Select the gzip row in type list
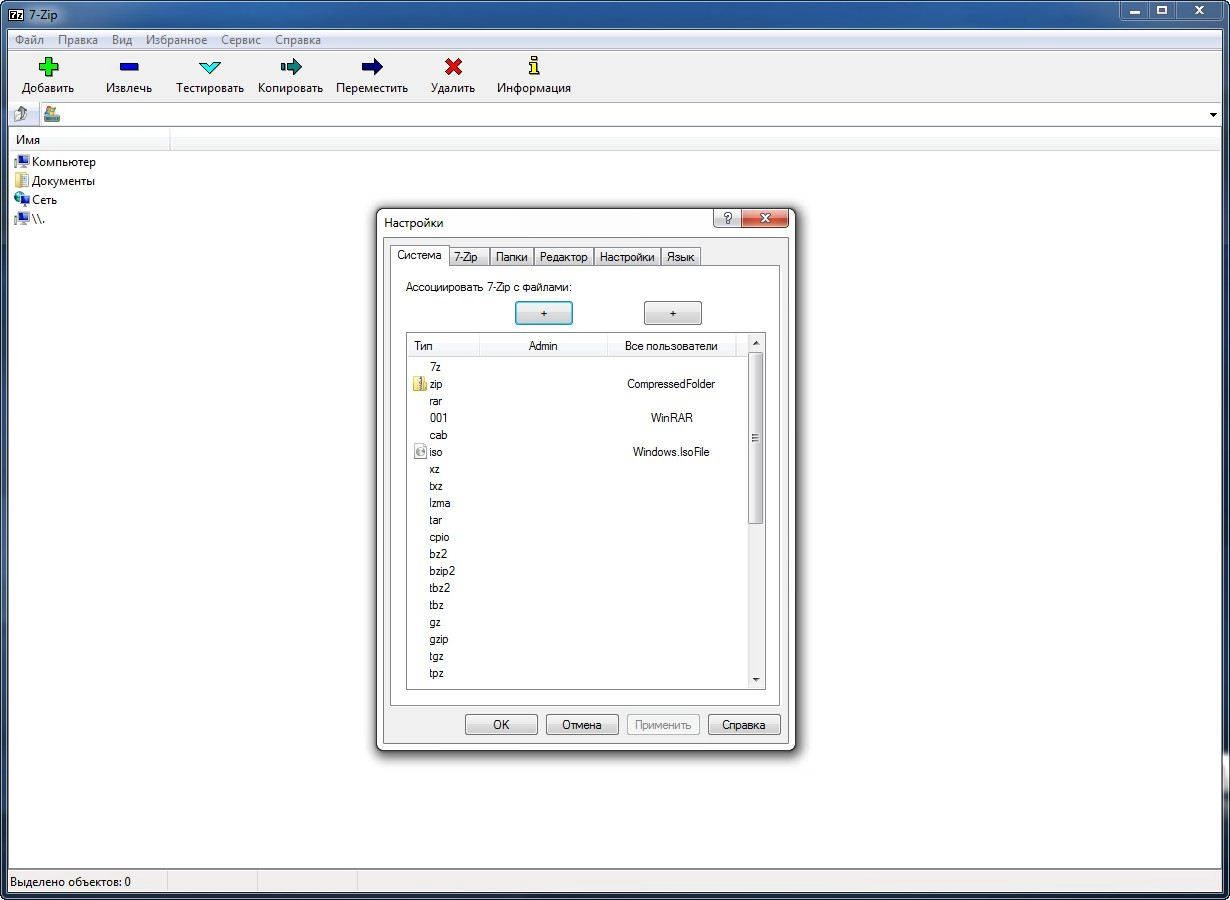Image resolution: width=1230 pixels, height=900 pixels. pos(578,639)
